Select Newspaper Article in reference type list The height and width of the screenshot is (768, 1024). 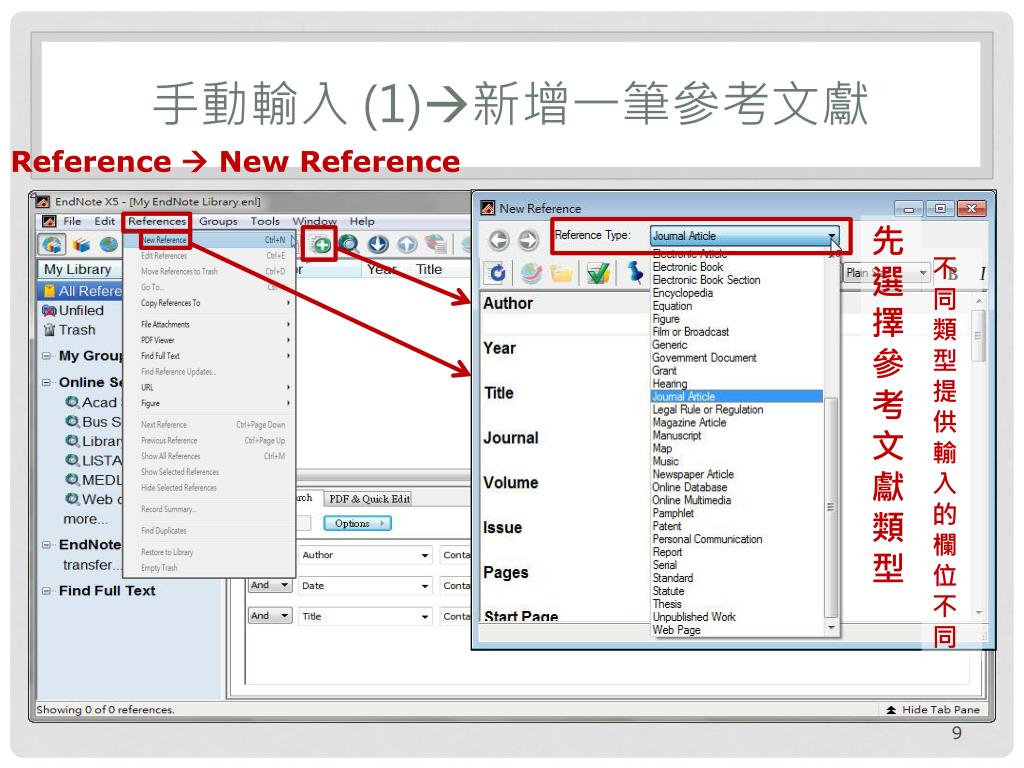[x=693, y=475]
